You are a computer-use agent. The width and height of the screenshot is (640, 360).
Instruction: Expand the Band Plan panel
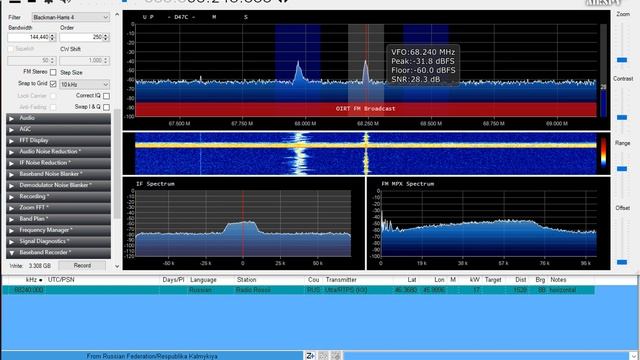click(x=58, y=219)
